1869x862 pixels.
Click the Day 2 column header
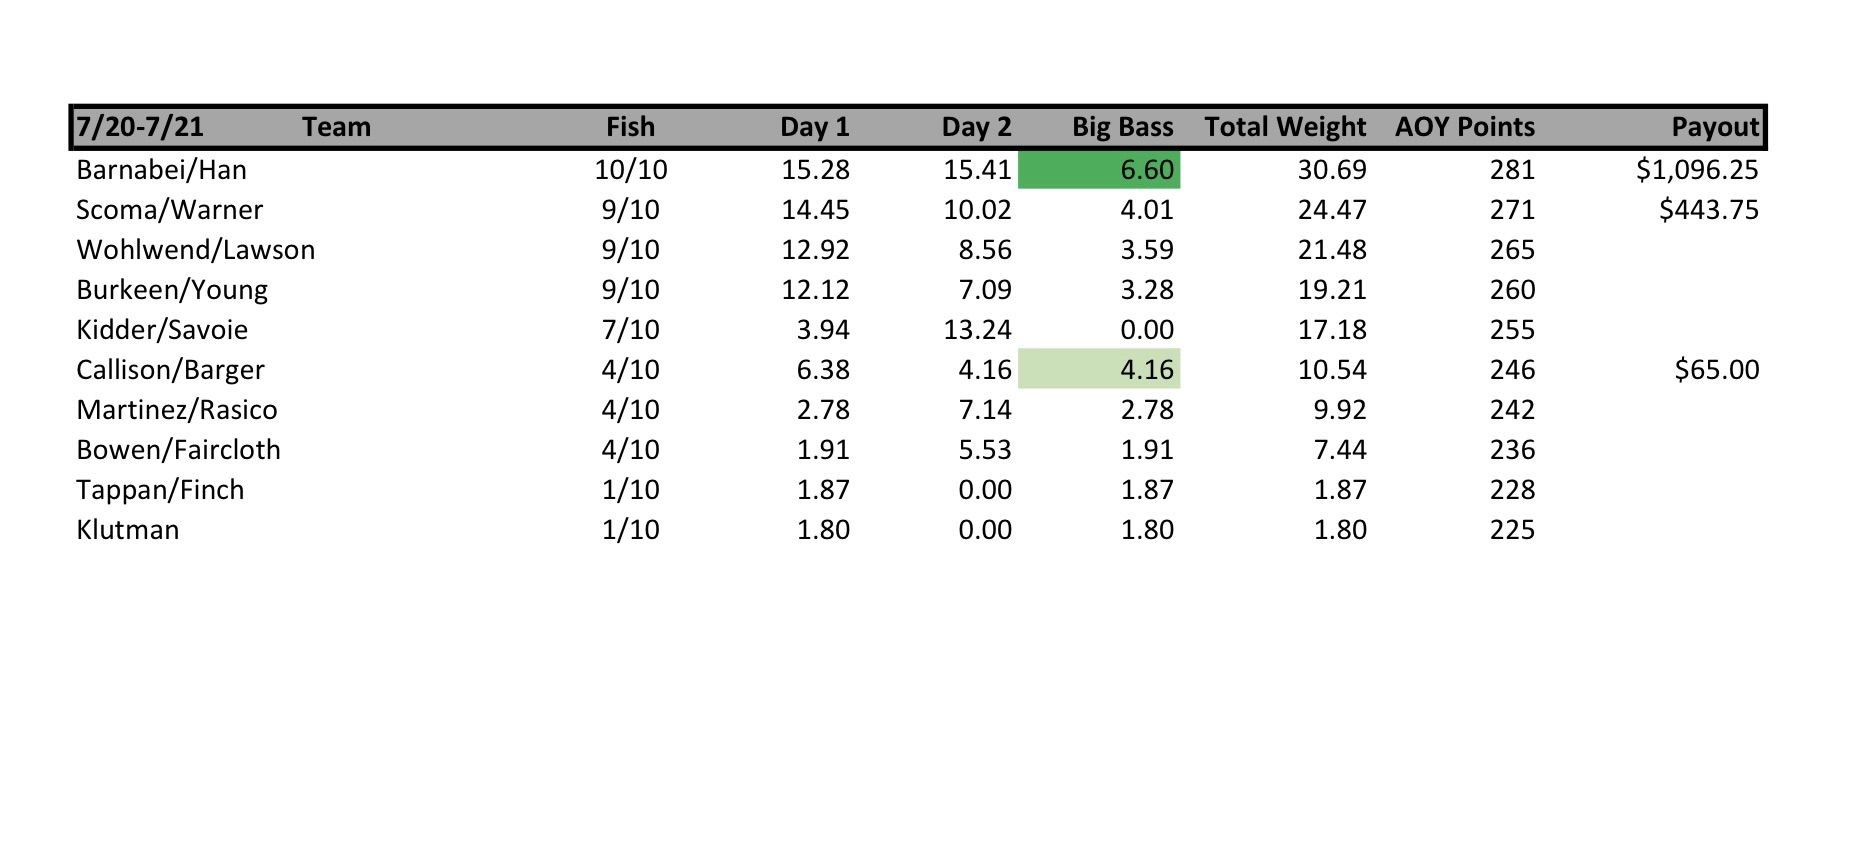point(976,127)
